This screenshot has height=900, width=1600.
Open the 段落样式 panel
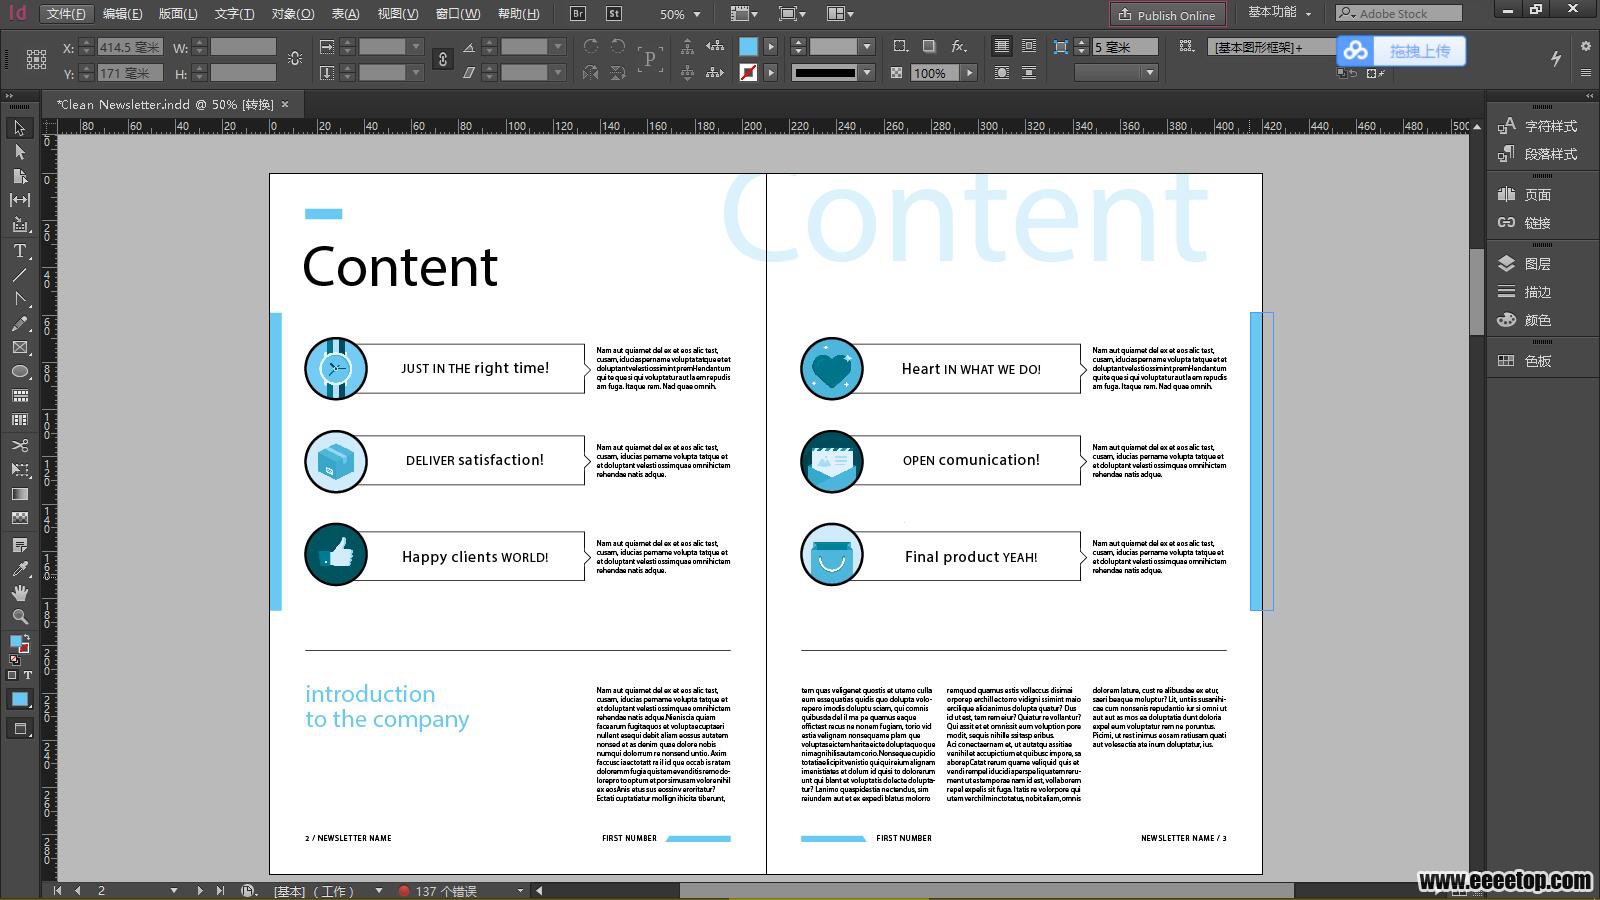(1541, 154)
